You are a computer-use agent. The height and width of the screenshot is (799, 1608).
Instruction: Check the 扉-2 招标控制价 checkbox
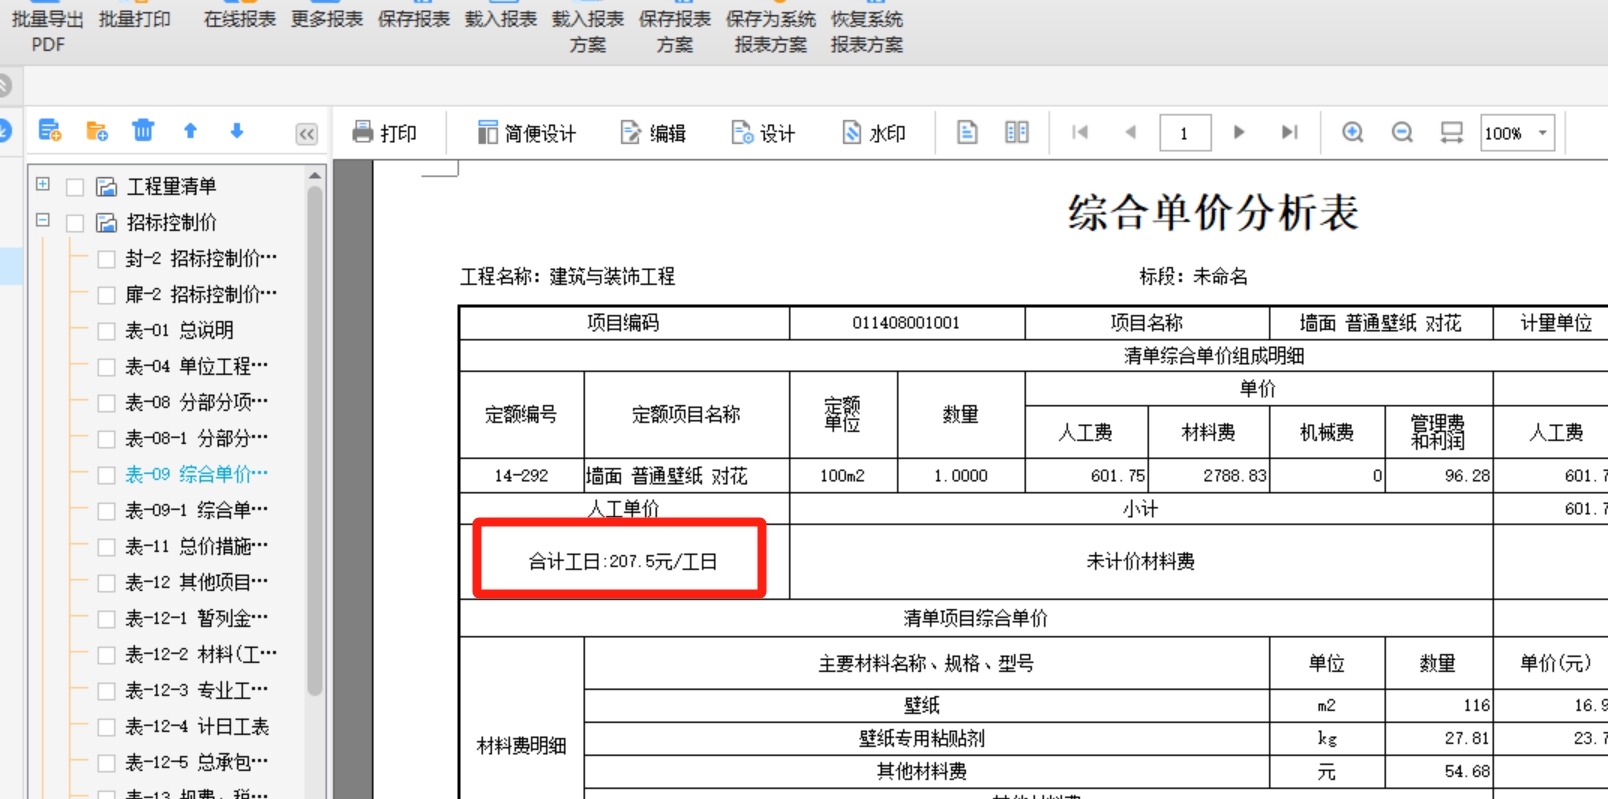pos(106,295)
